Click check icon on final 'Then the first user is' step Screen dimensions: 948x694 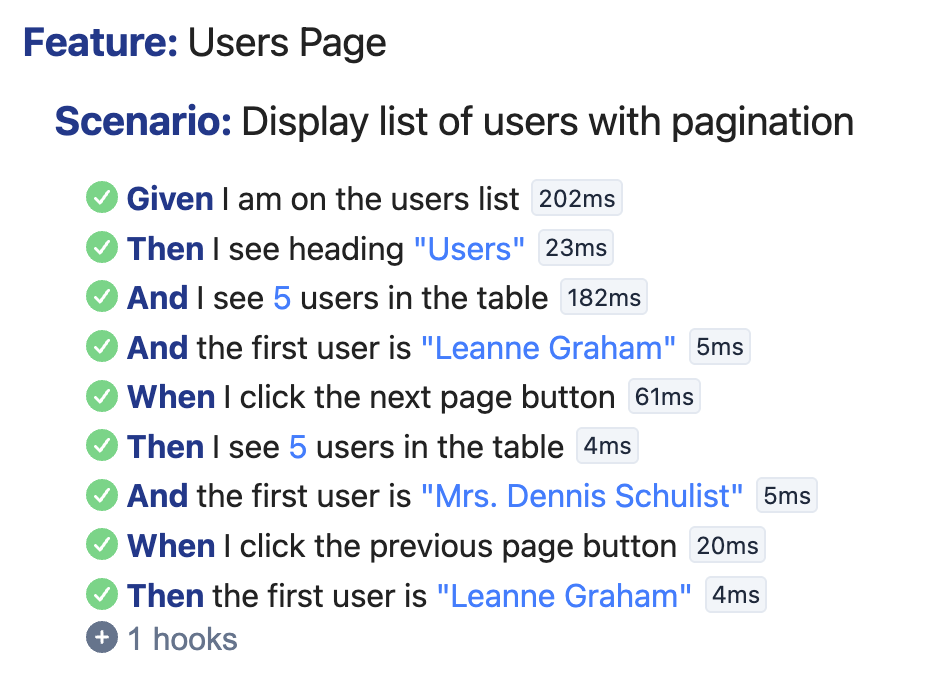click(102, 594)
